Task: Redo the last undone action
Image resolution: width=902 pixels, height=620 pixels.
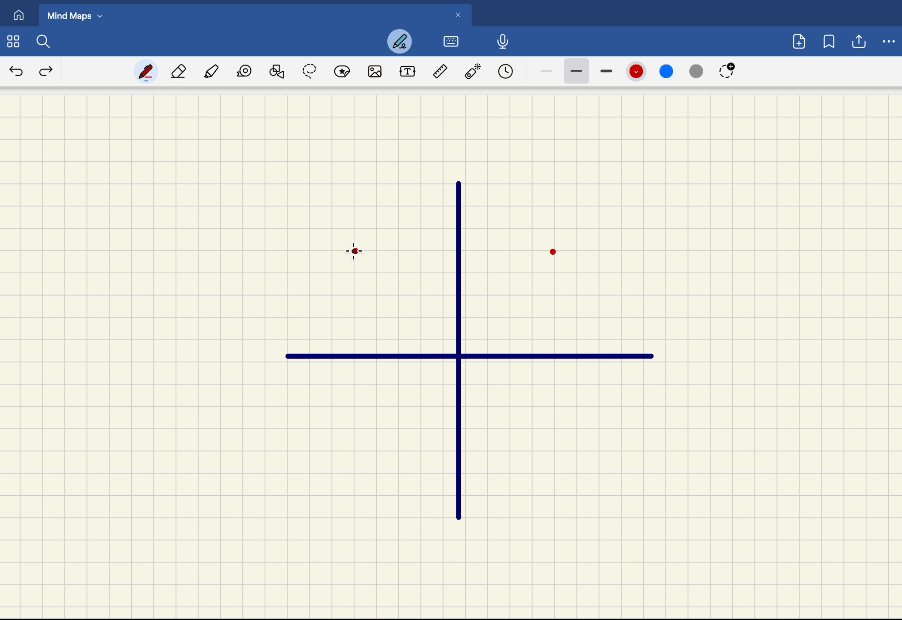Action: click(46, 72)
